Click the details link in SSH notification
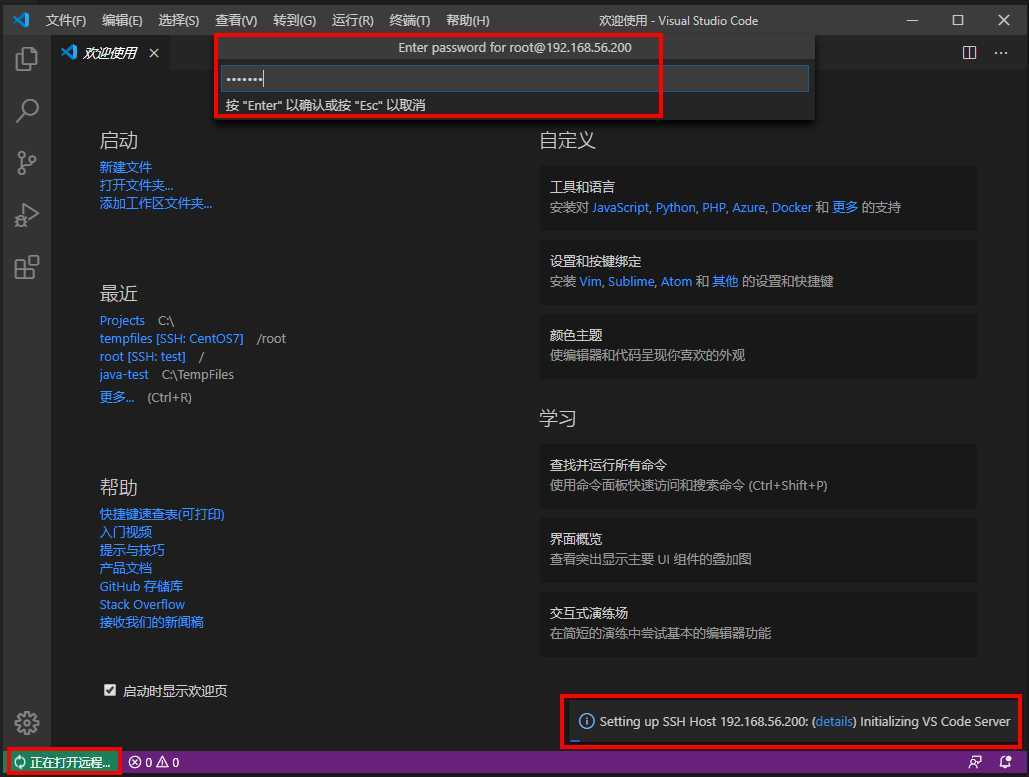The image size is (1029, 777). (x=834, y=721)
